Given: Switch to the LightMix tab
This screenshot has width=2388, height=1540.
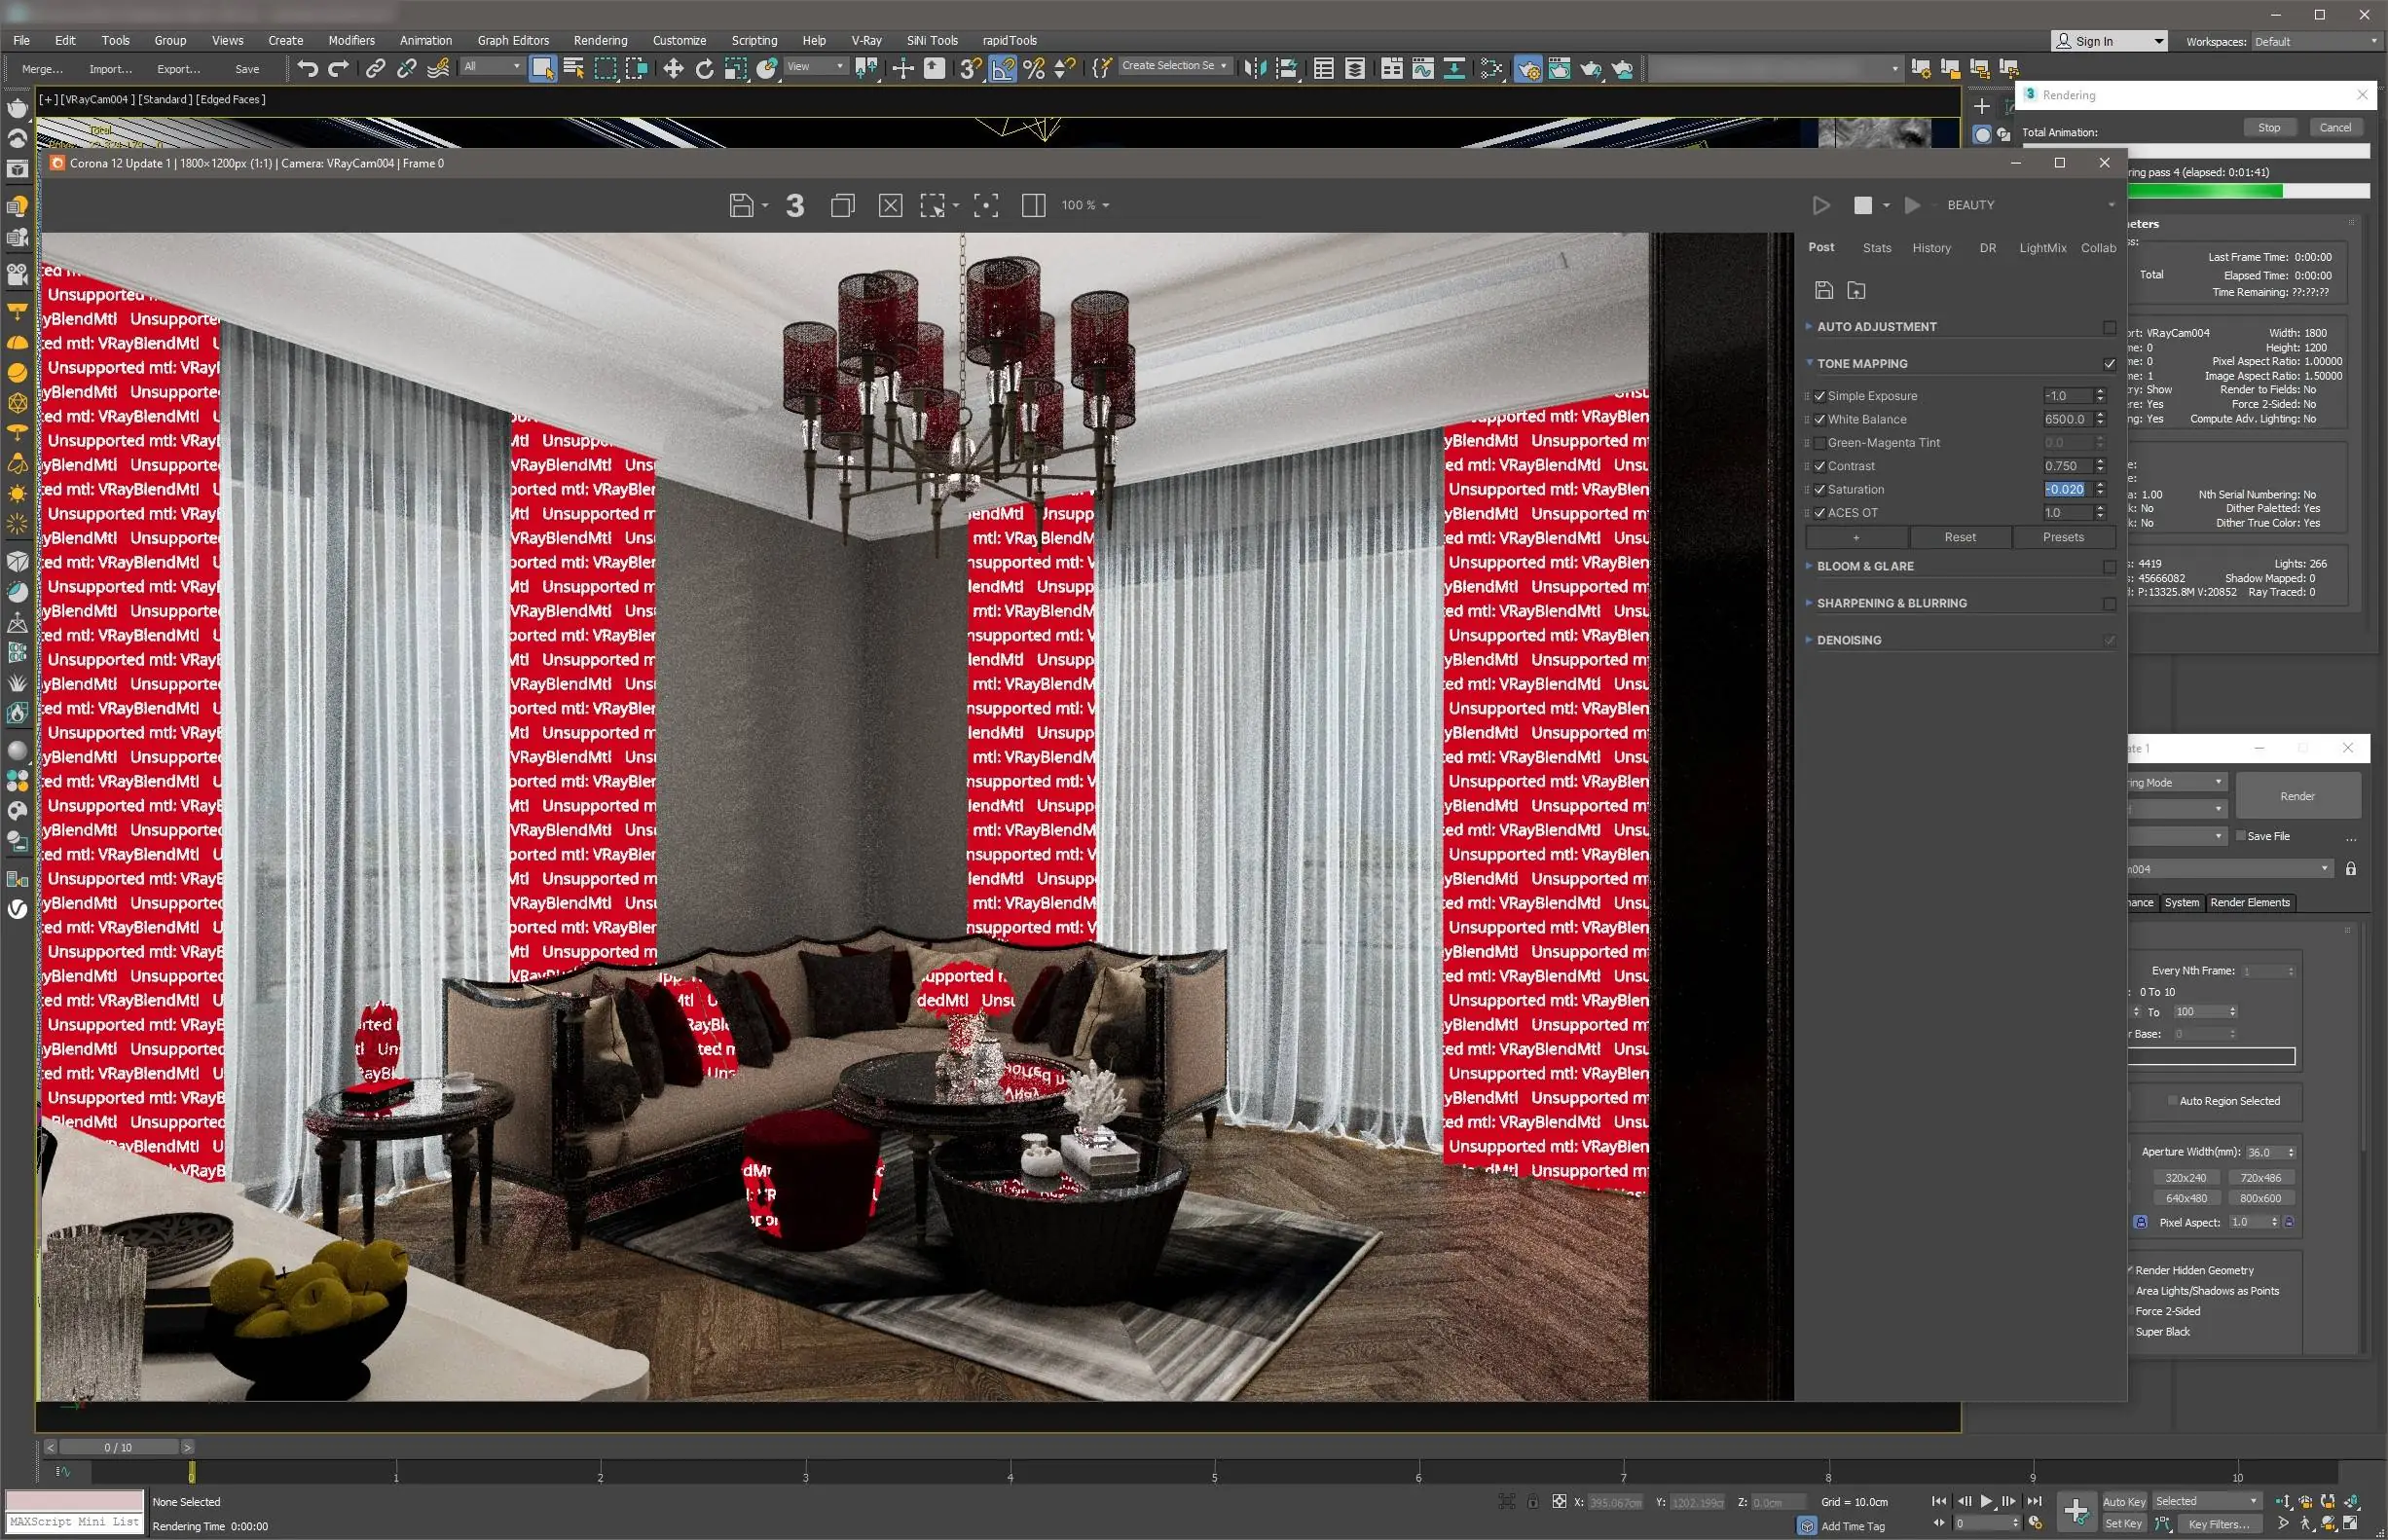Looking at the screenshot, I should tap(2042, 248).
